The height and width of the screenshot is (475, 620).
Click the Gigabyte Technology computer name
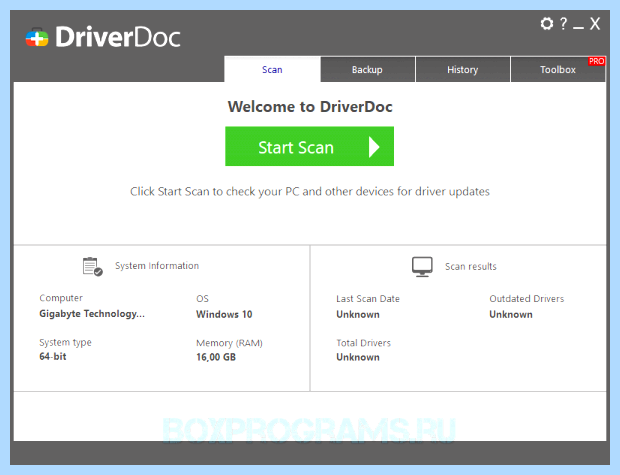click(92, 314)
